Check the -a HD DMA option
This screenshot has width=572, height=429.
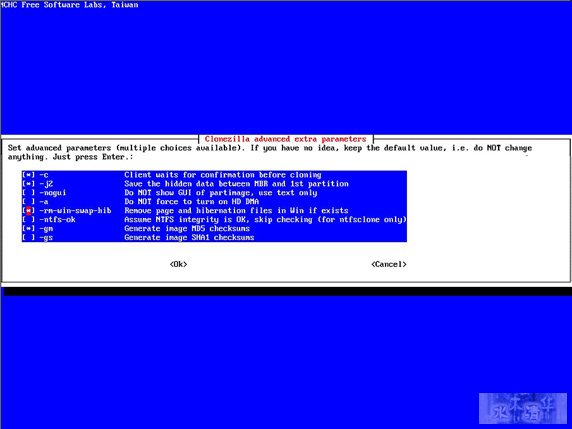pyautogui.click(x=28, y=202)
